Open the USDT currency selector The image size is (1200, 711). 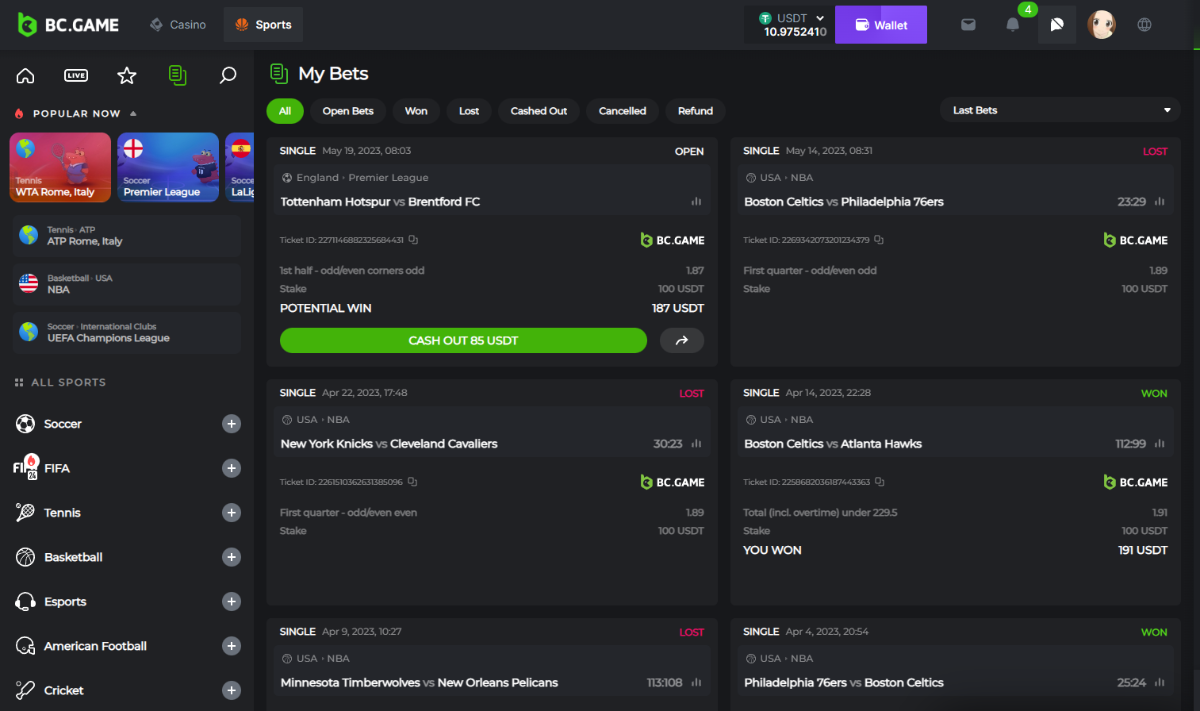(794, 18)
